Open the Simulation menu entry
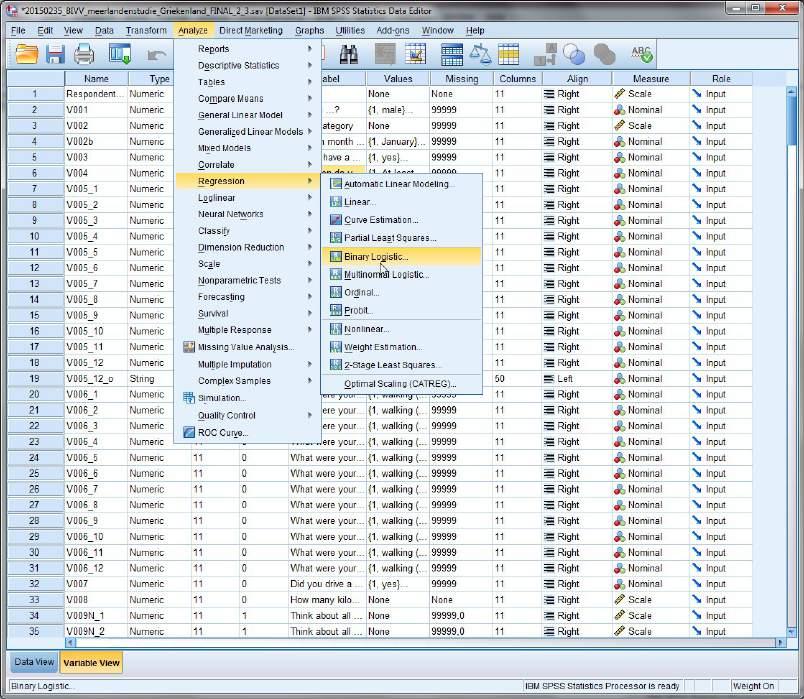The height and width of the screenshot is (699, 804). pos(247,398)
